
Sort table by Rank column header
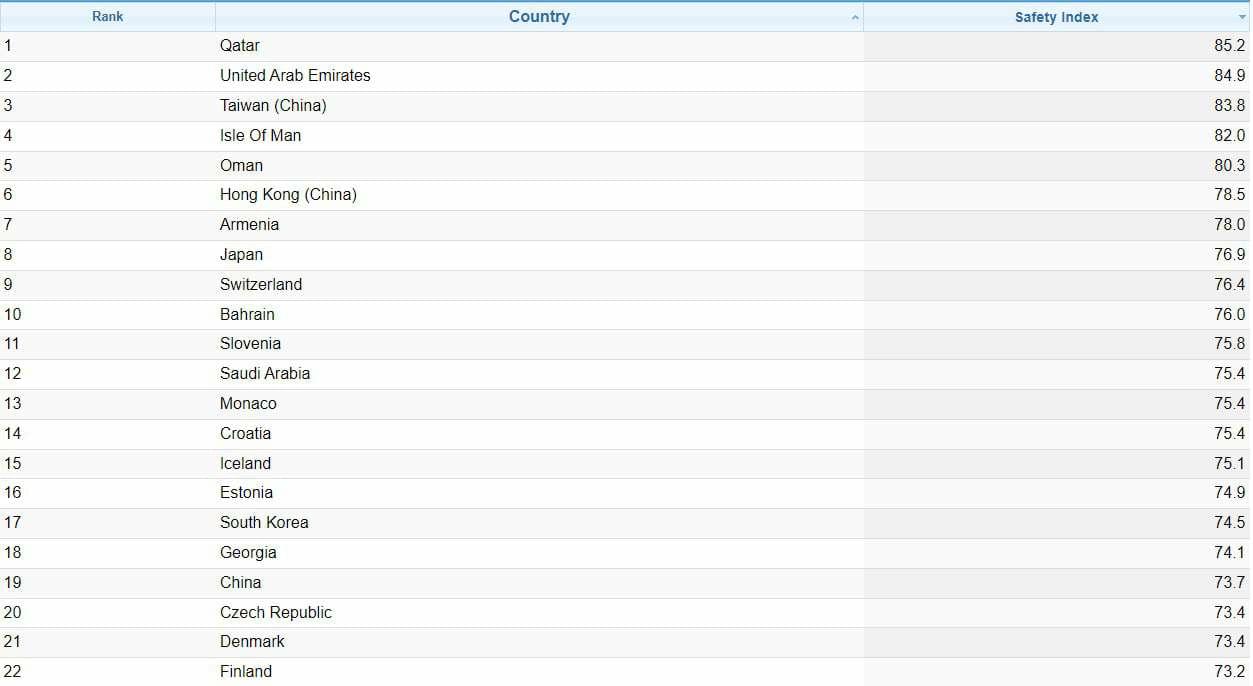coord(107,16)
